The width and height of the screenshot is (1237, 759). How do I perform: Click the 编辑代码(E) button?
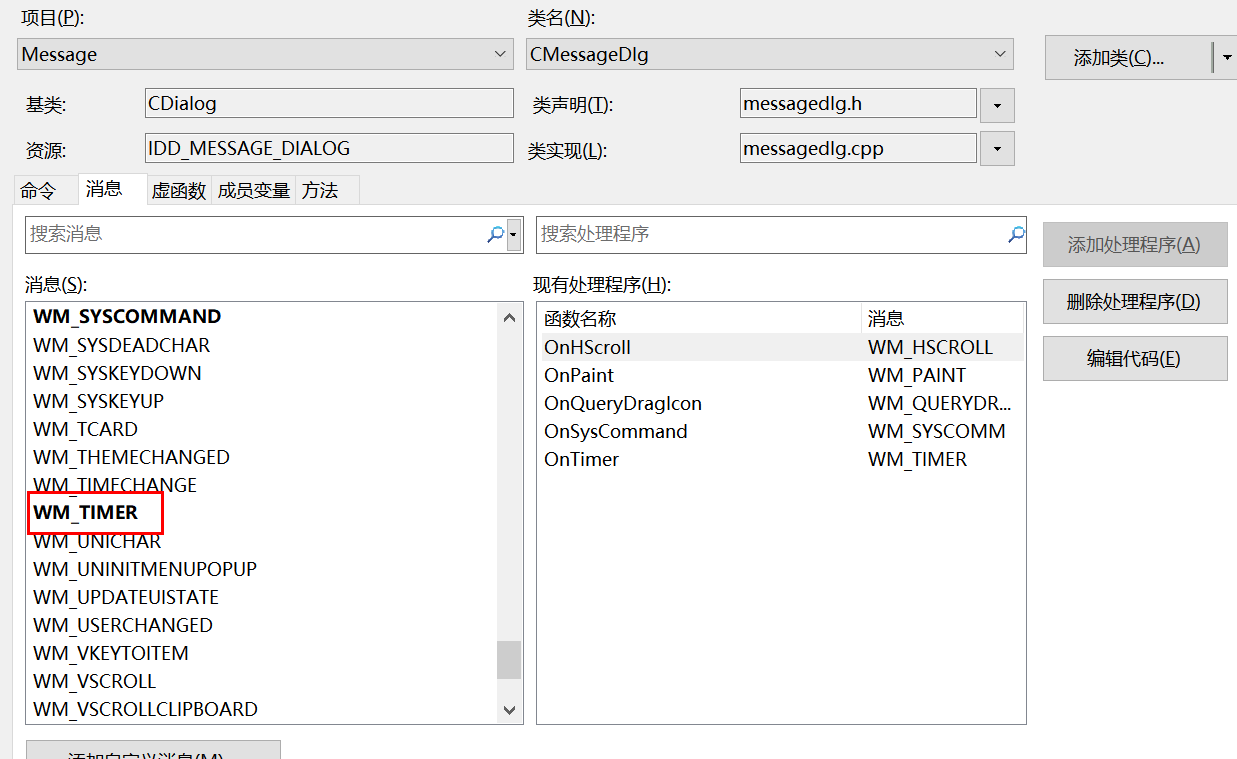point(1134,358)
